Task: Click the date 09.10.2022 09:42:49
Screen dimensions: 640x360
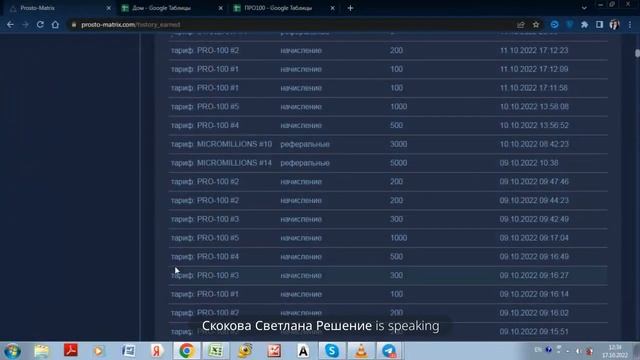Action: (534, 219)
